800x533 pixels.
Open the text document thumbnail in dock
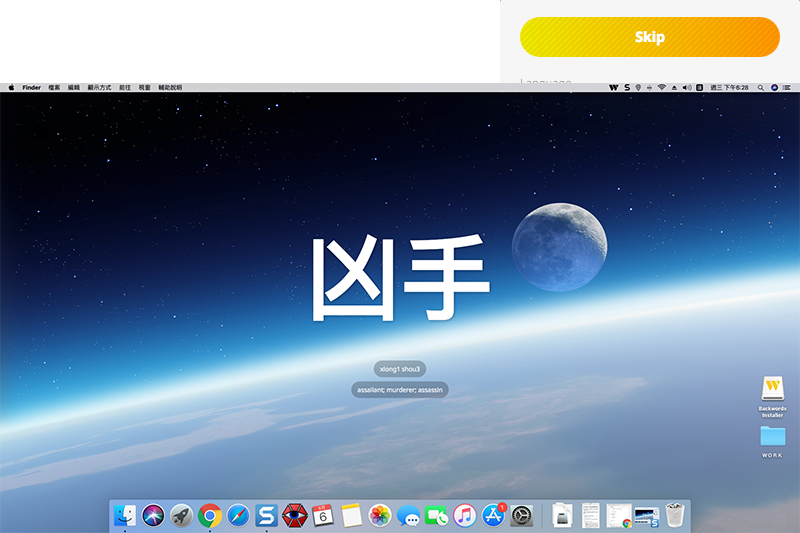tap(590, 516)
